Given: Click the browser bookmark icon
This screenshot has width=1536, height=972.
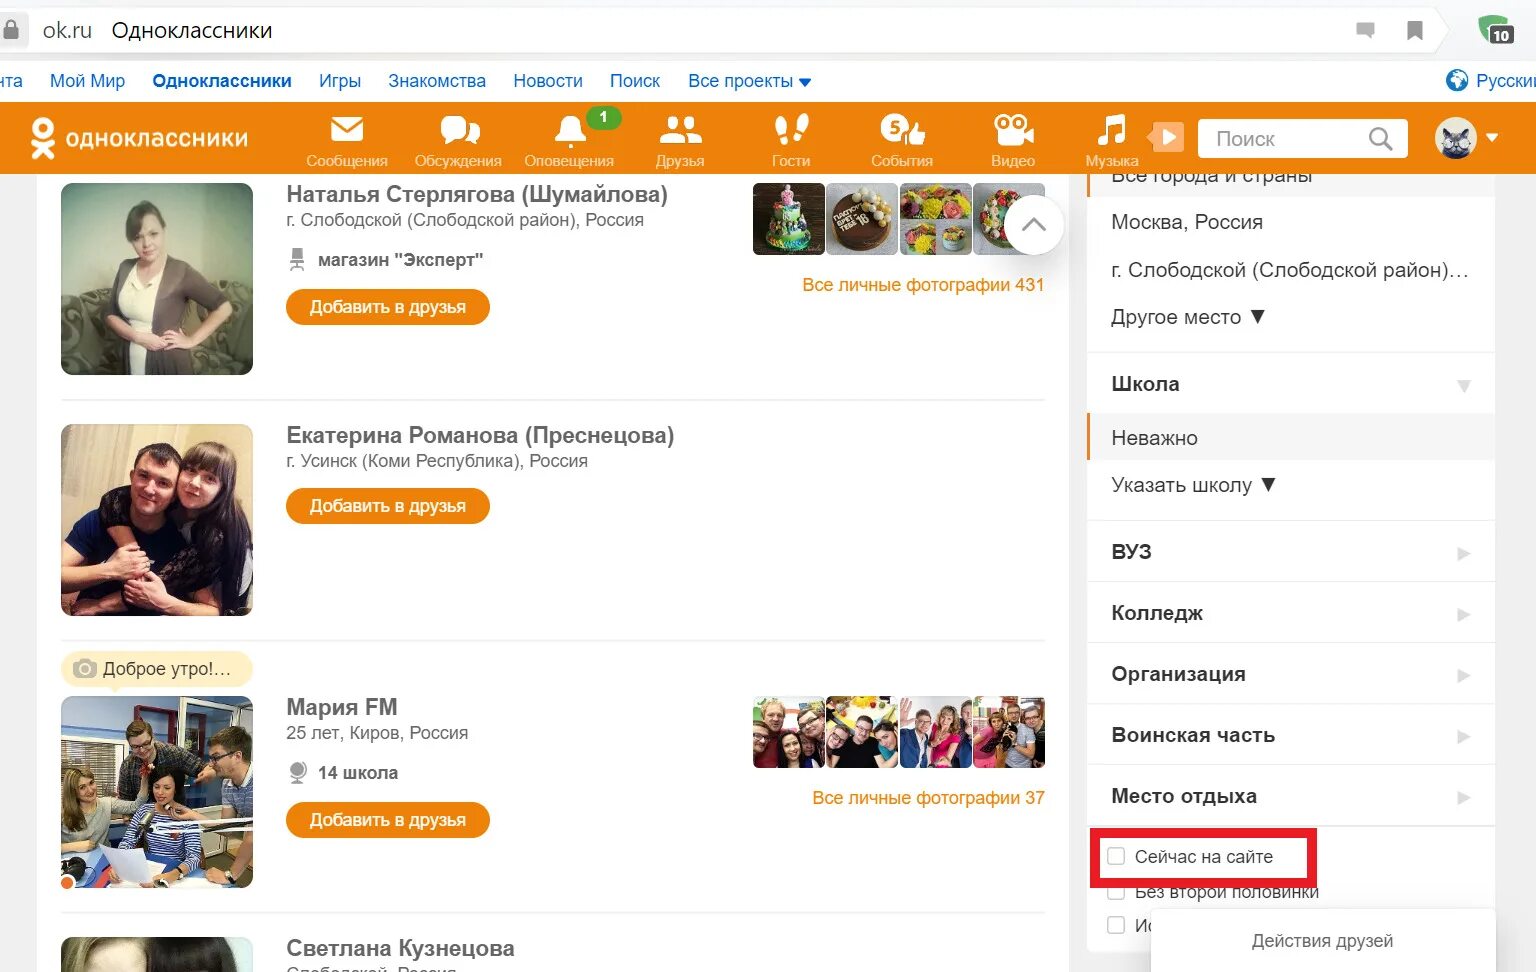Looking at the screenshot, I should (1415, 30).
